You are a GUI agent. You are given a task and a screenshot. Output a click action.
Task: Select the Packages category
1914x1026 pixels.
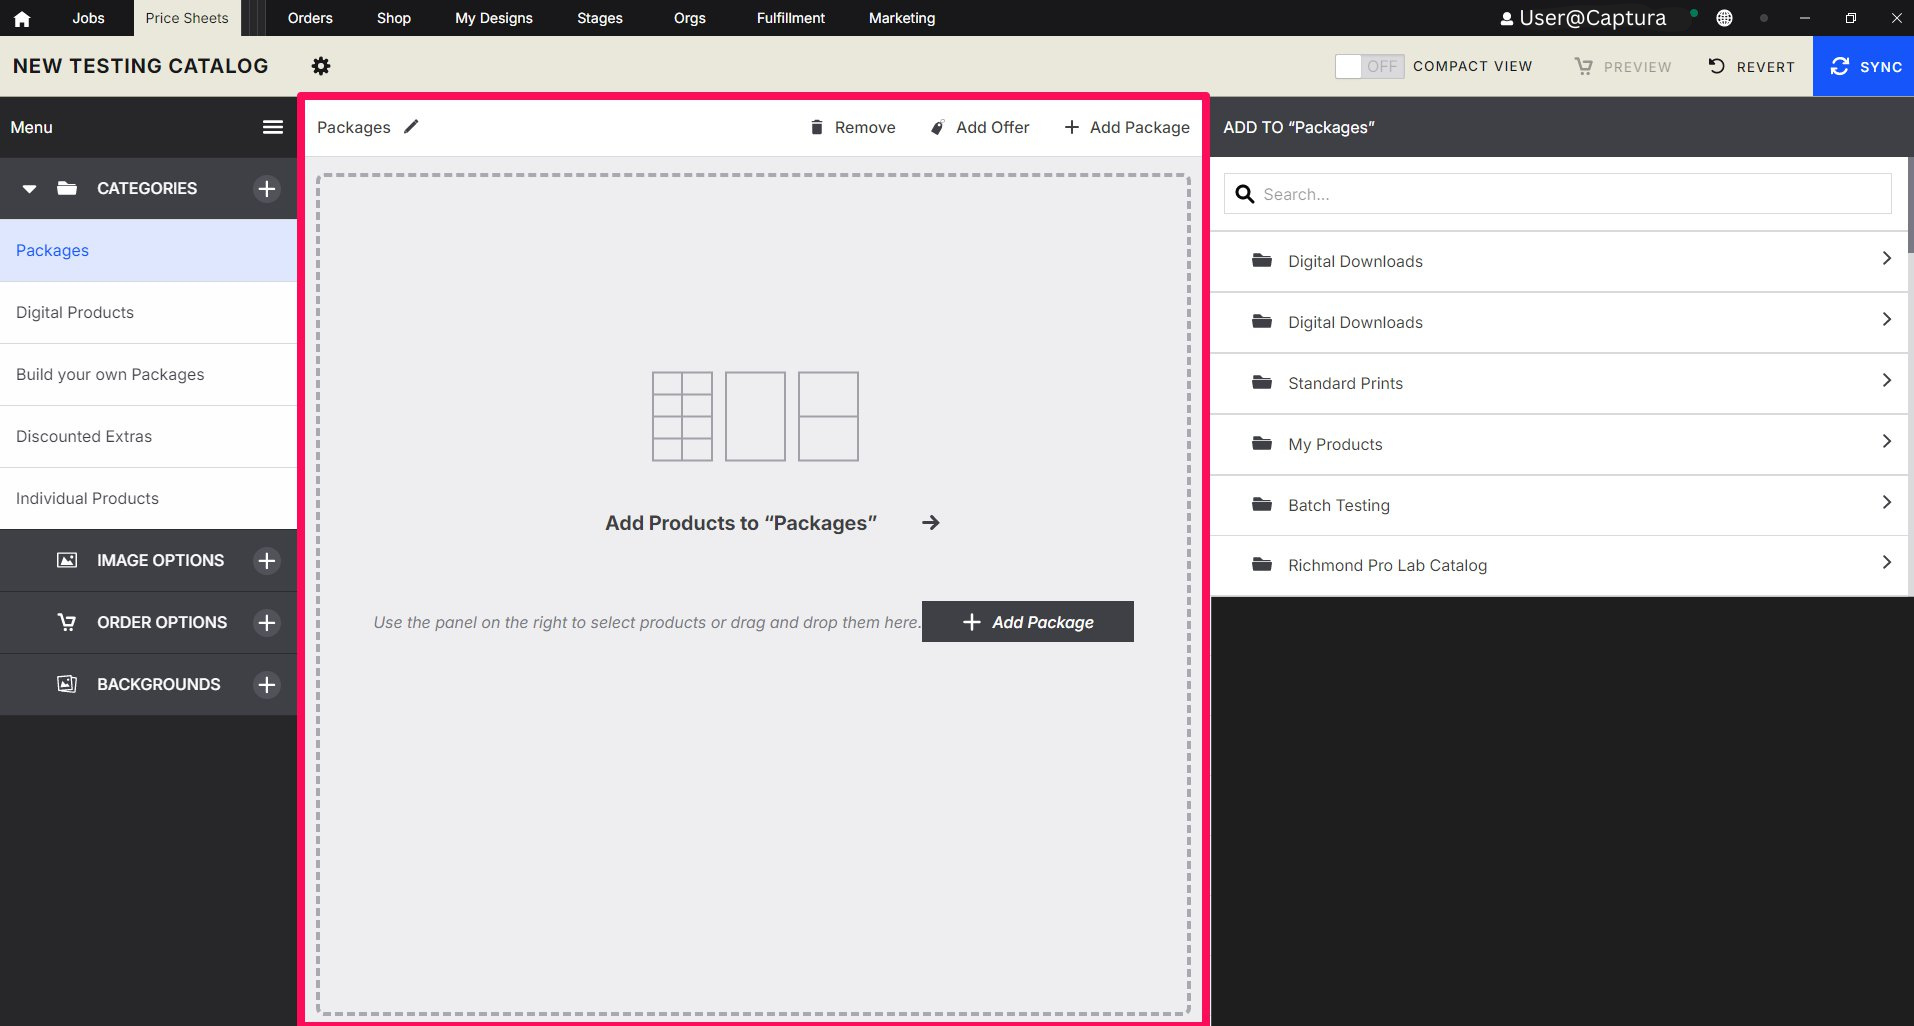148,250
